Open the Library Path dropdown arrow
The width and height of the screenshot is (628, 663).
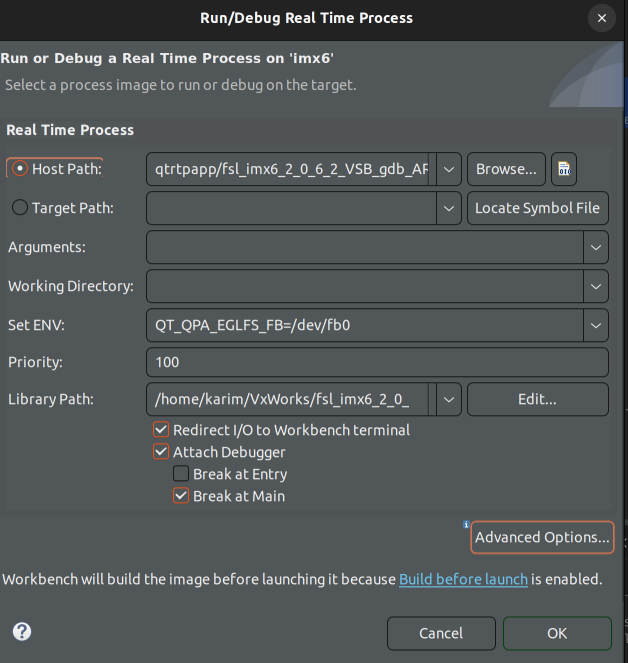coord(449,399)
